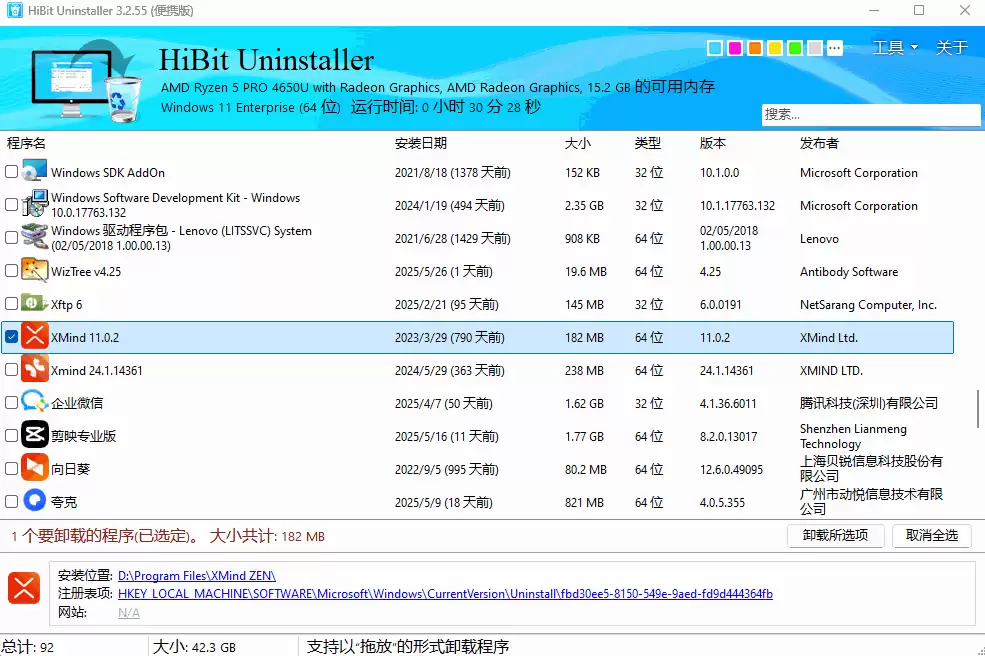Click the Xmind 24.1.14361 icon
The width and height of the screenshot is (985, 656).
pyautogui.click(x=35, y=369)
